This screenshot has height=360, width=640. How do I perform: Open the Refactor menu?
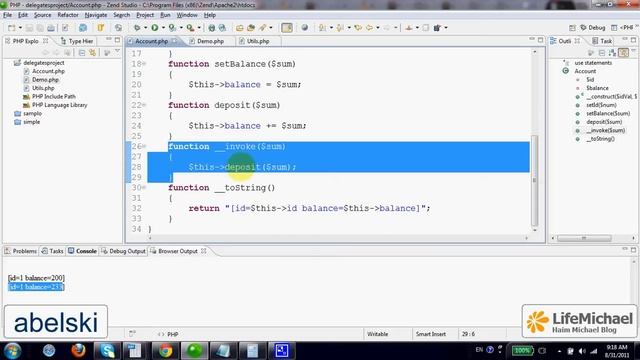(68, 15)
